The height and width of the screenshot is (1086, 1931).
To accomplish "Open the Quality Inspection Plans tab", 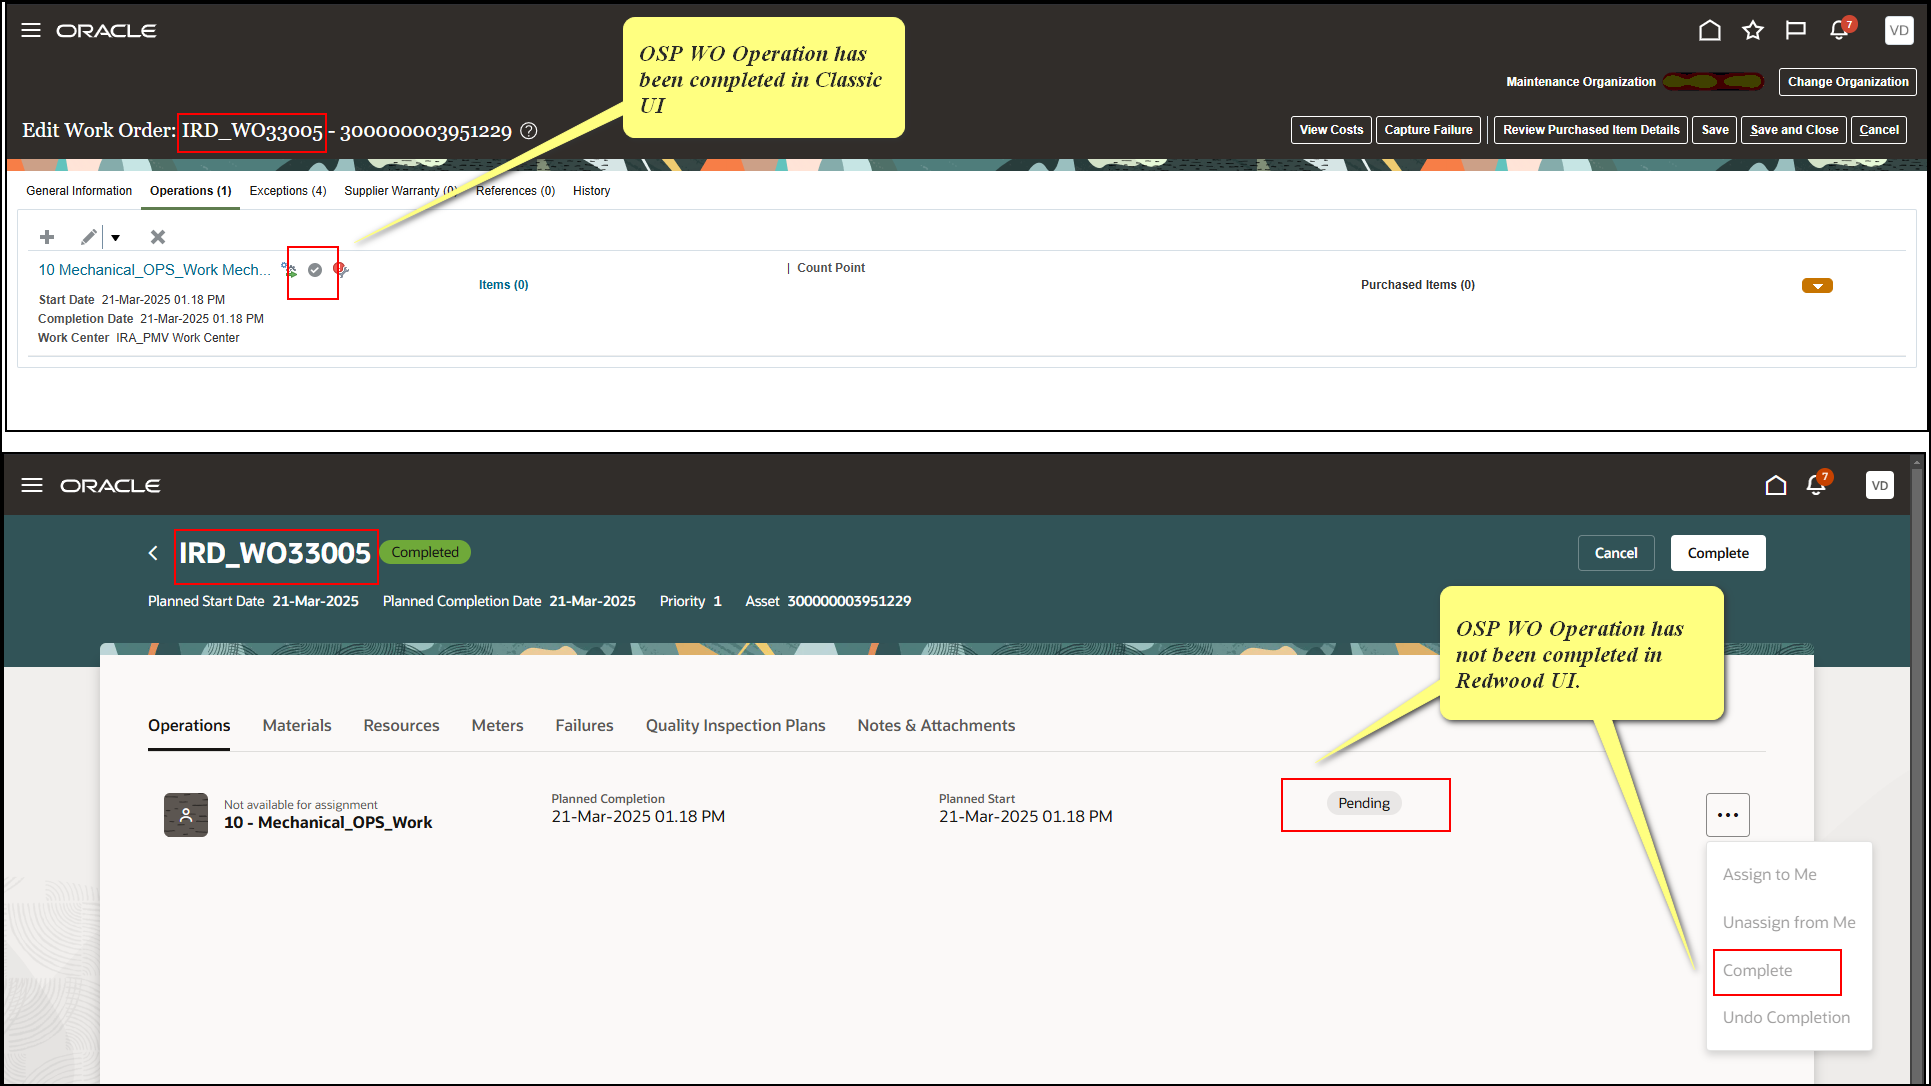I will point(735,725).
